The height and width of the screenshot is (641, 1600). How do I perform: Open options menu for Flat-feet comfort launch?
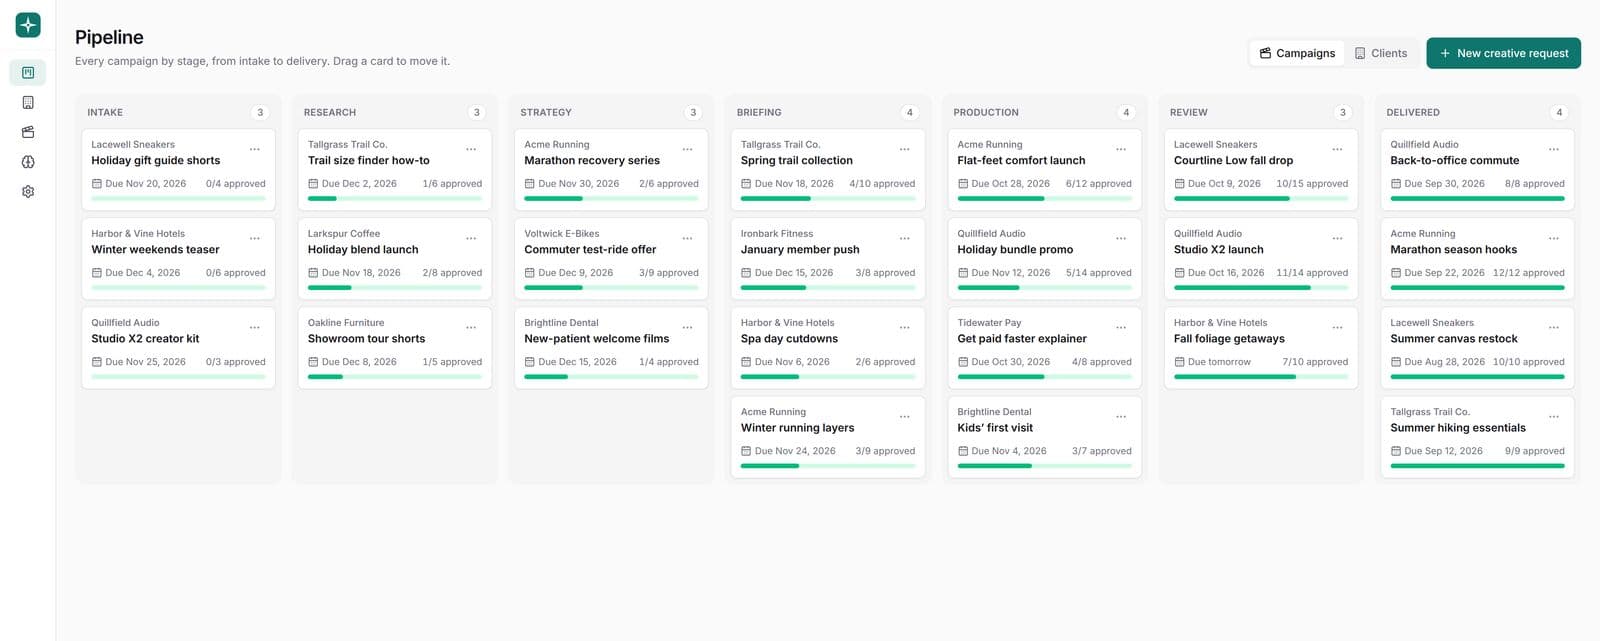[x=1121, y=149]
